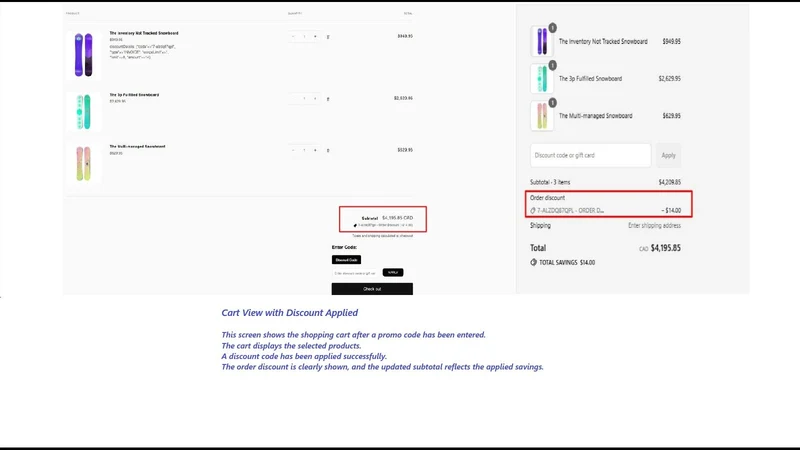Click the 'Enter shipping address' text

point(654,226)
